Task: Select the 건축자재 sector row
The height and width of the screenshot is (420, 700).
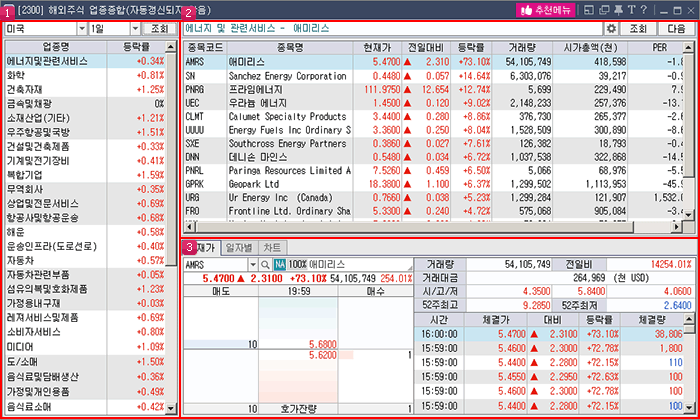Action: pos(85,90)
